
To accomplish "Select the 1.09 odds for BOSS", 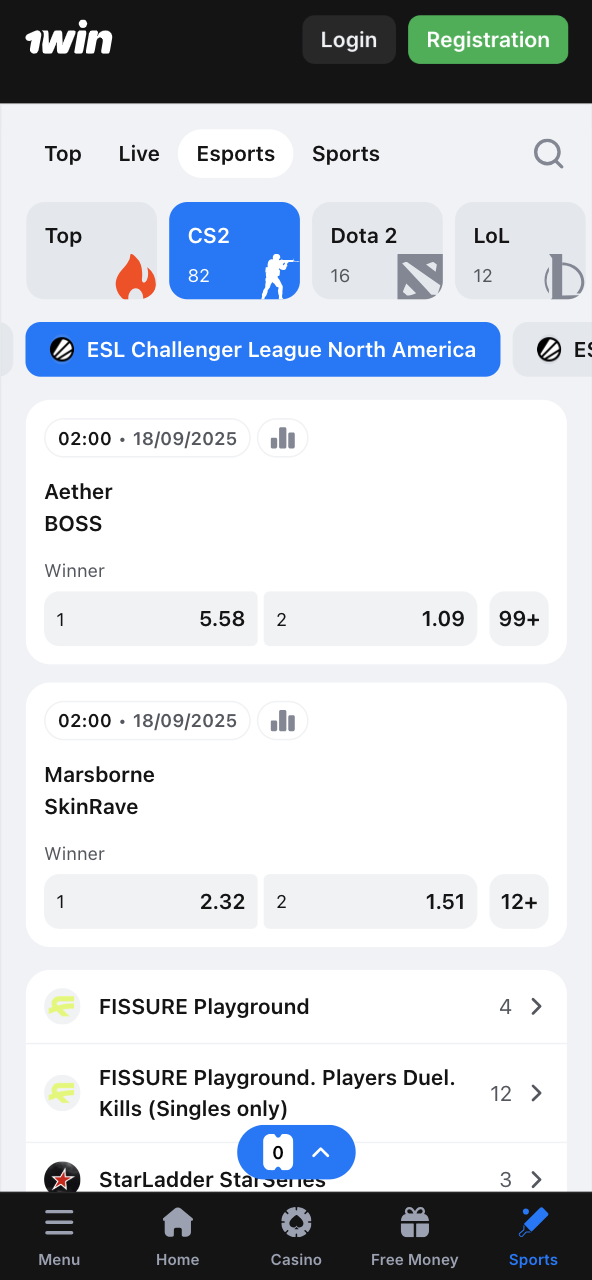I will tap(370, 619).
